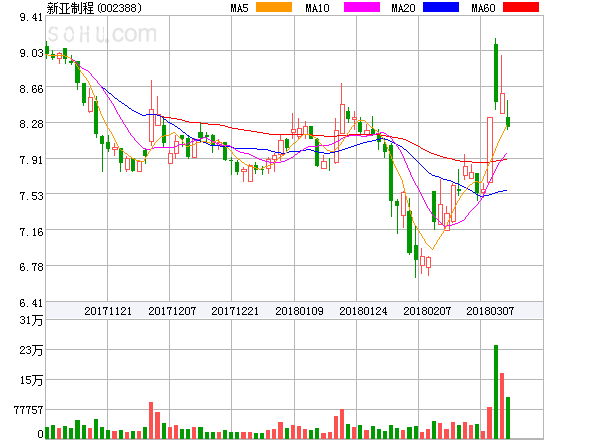Image resolution: width=600 pixels, height=440 pixels.
Task: Click the tallest green volume bar
Action: coord(496,392)
